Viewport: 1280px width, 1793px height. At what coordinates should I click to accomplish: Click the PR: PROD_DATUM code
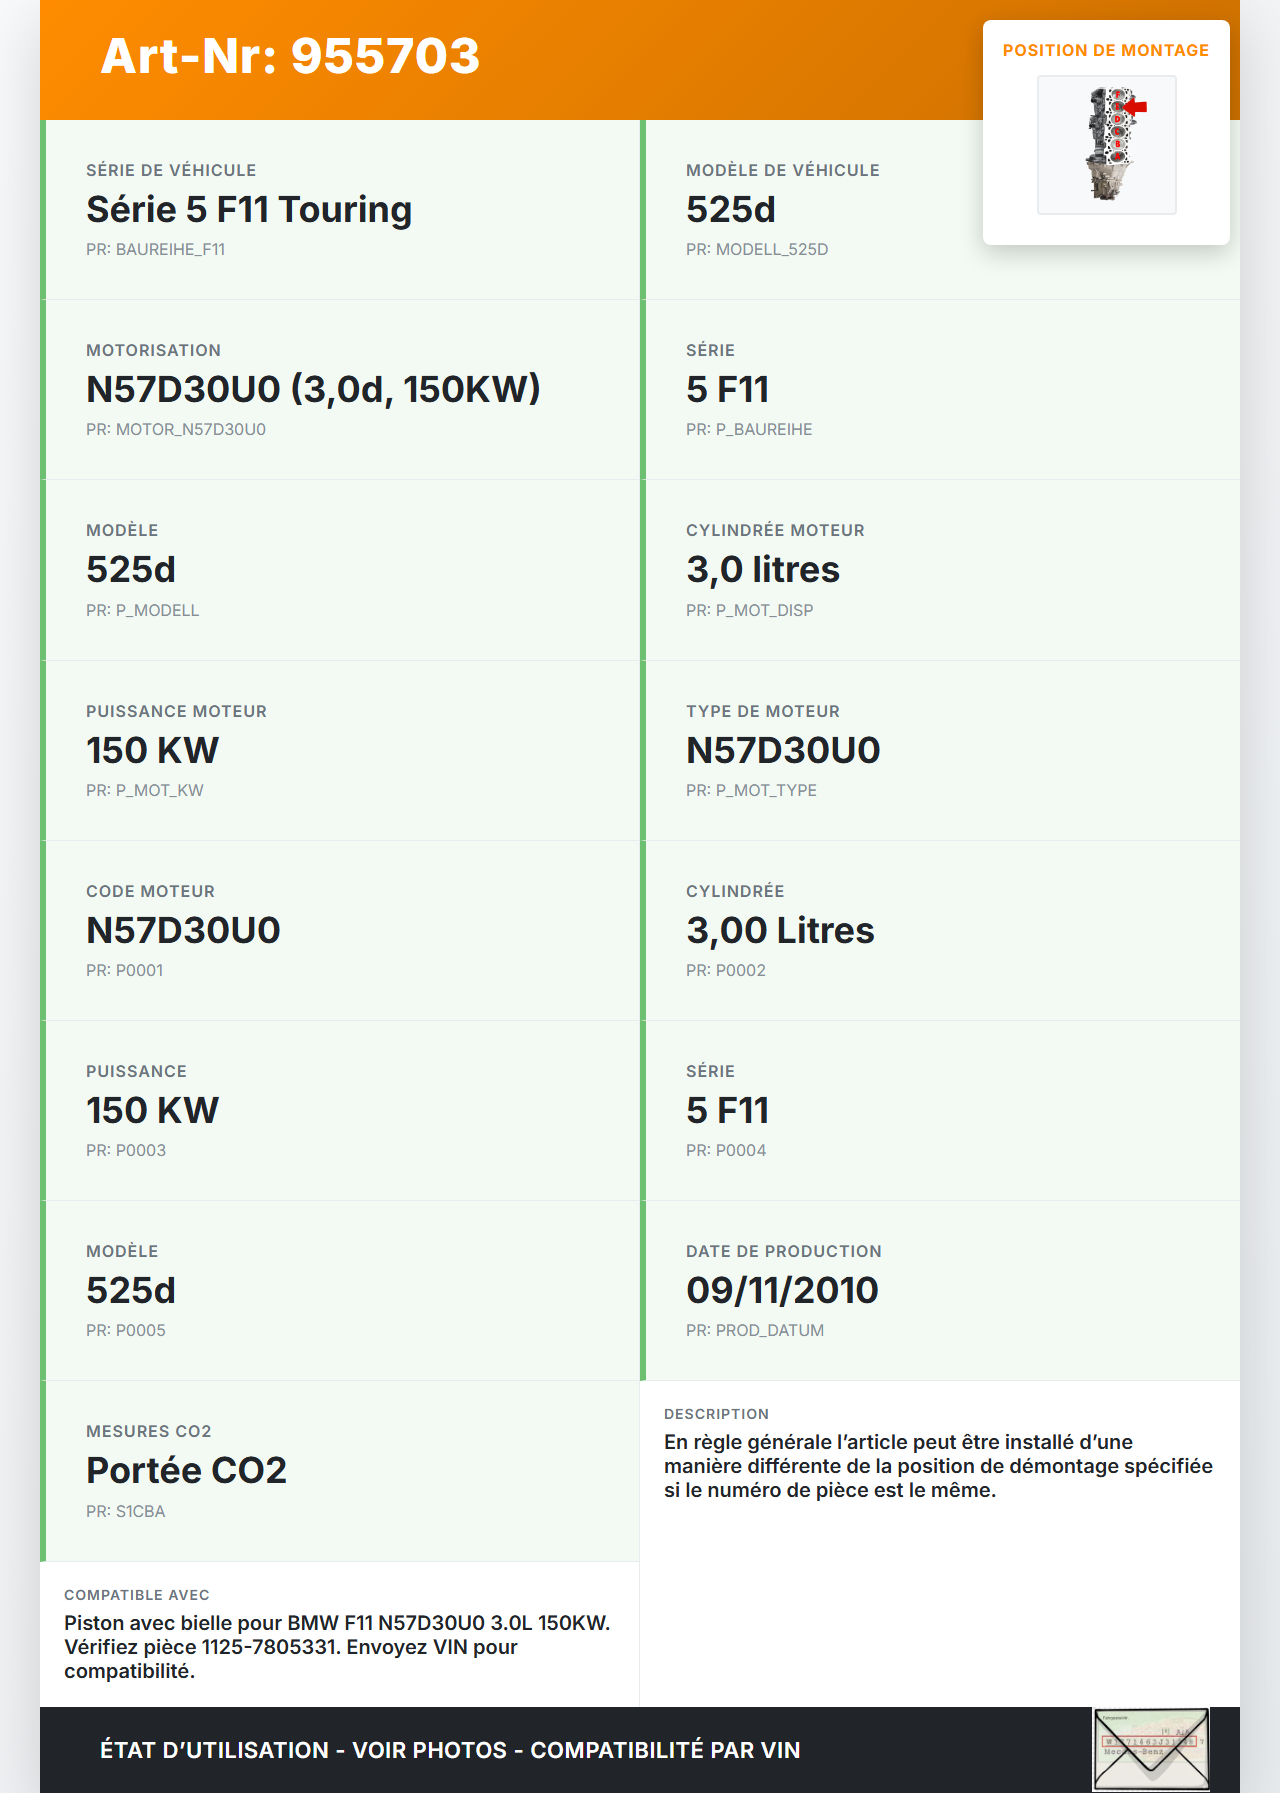click(x=754, y=1330)
